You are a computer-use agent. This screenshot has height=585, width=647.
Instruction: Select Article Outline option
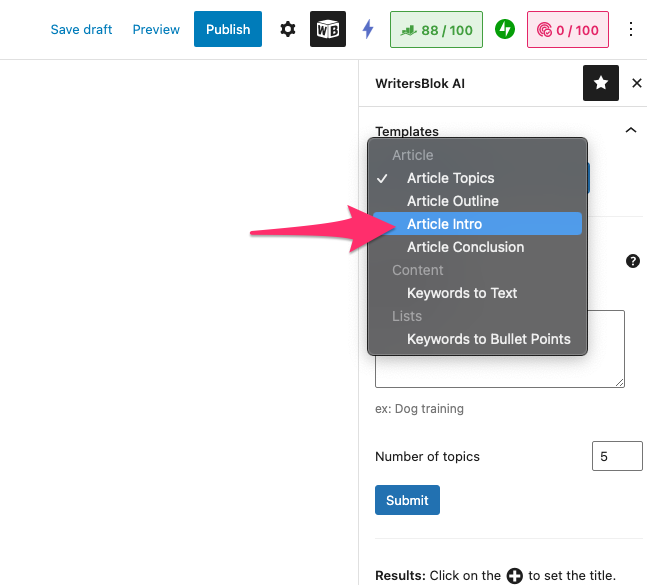tap(477, 201)
